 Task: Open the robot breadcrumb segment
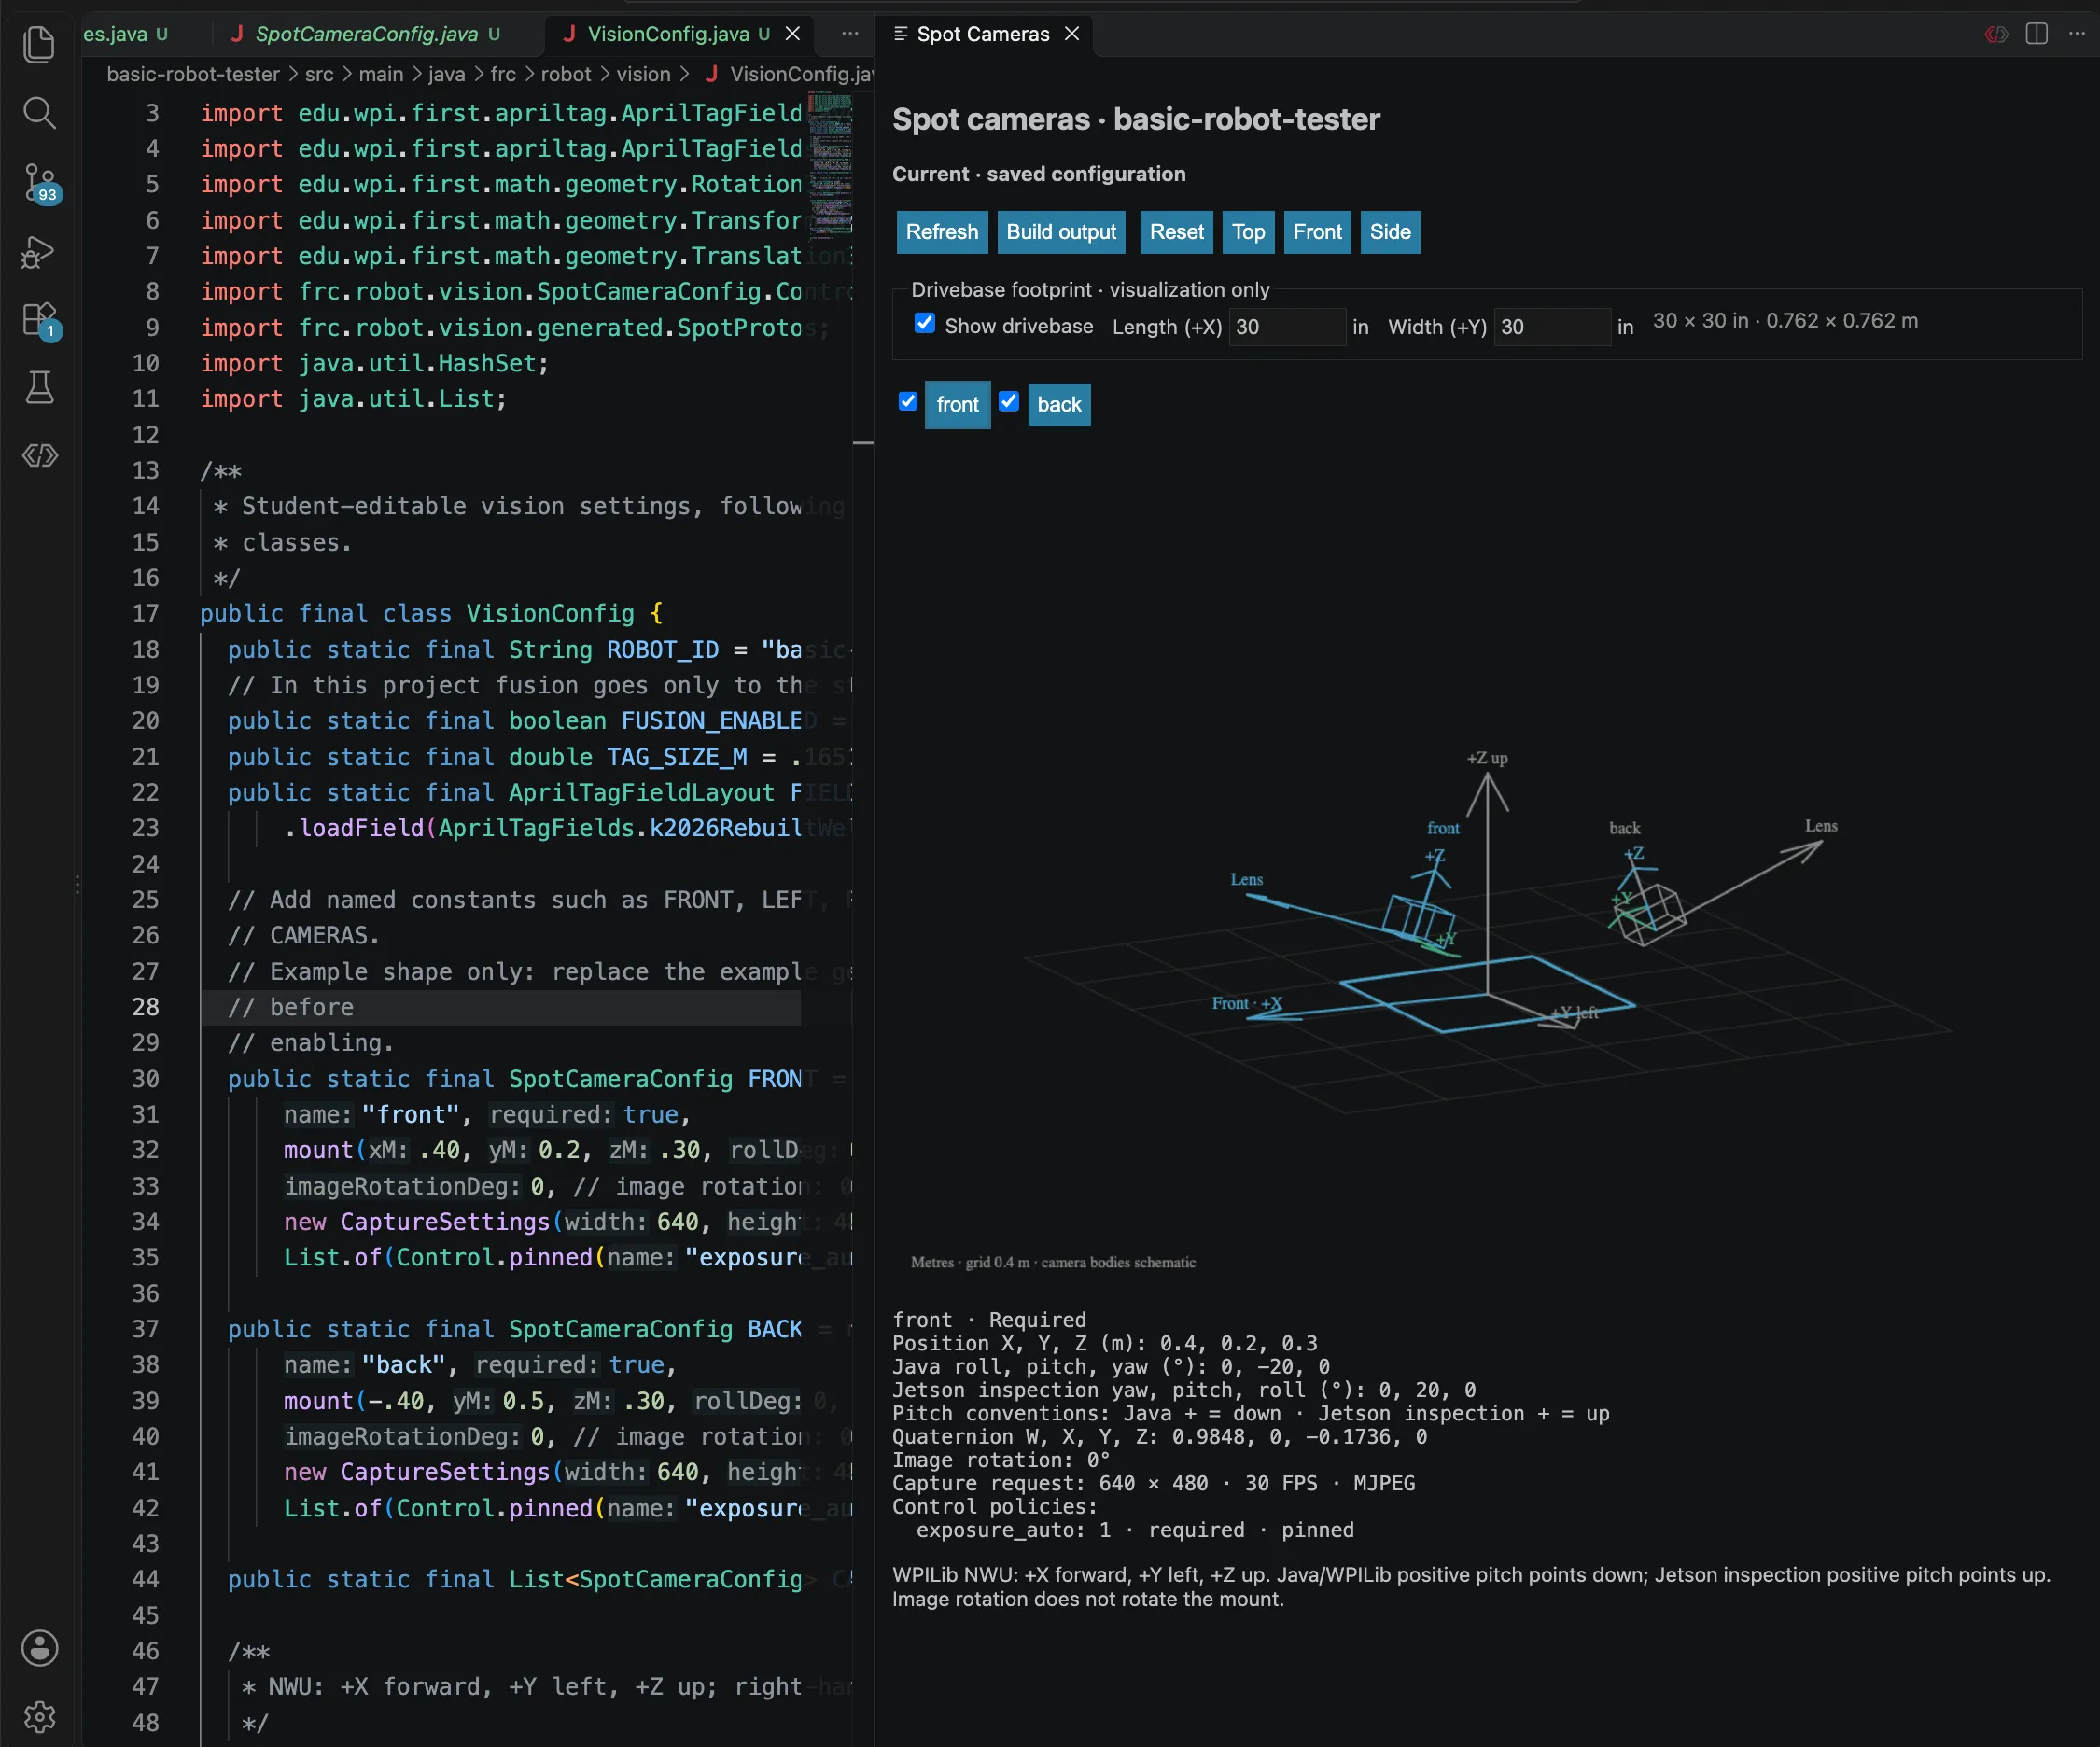pos(566,74)
